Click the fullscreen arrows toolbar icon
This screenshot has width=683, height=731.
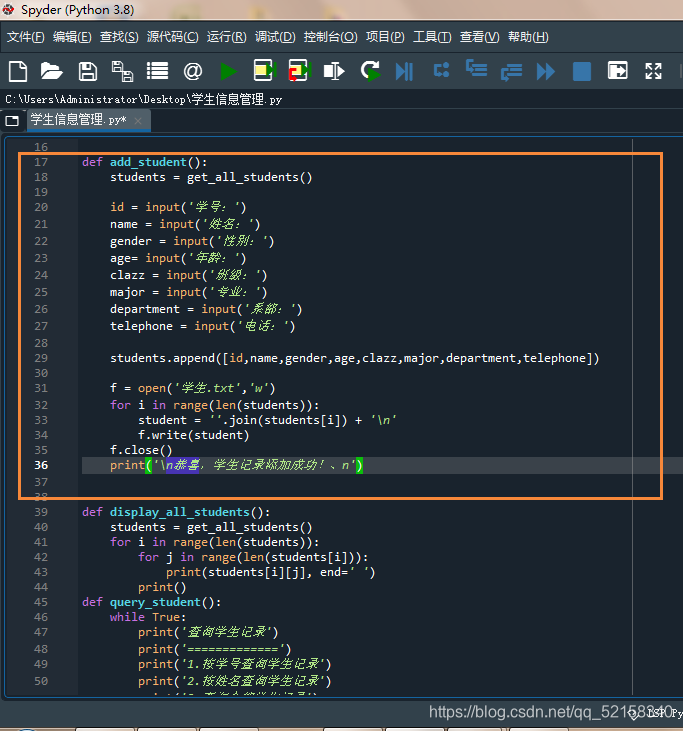click(x=654, y=71)
